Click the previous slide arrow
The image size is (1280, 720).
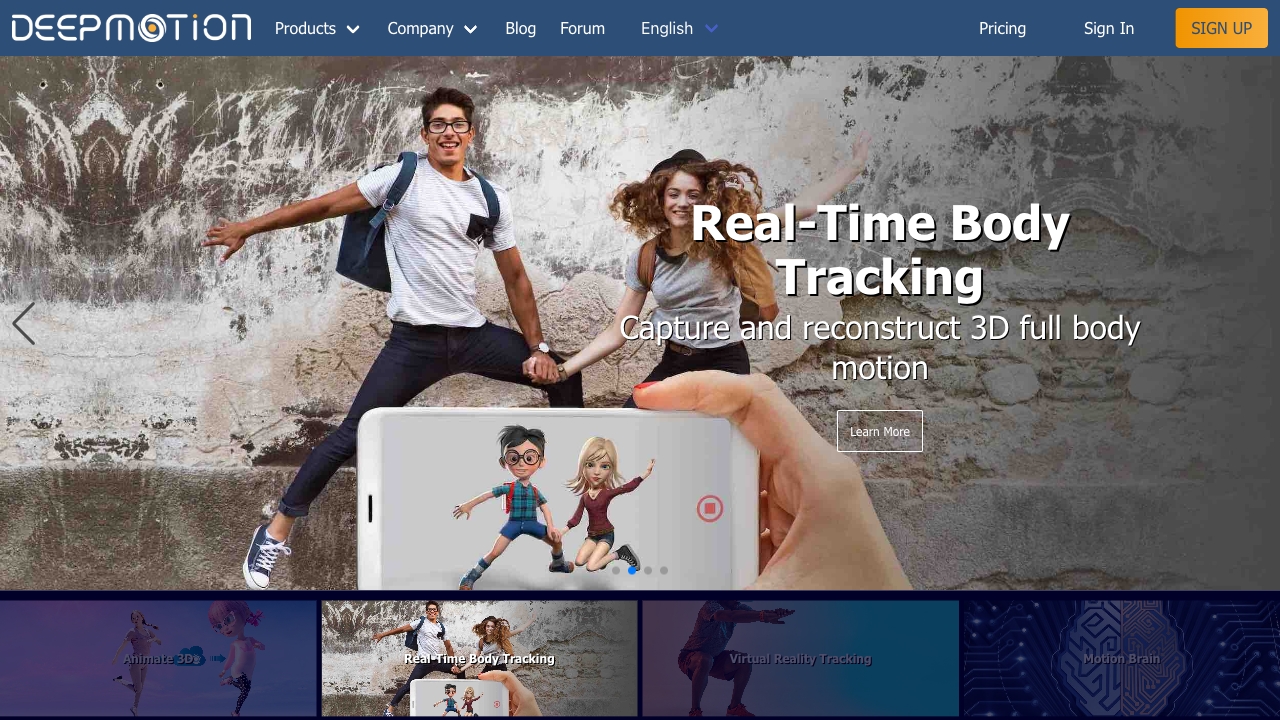[x=22, y=323]
